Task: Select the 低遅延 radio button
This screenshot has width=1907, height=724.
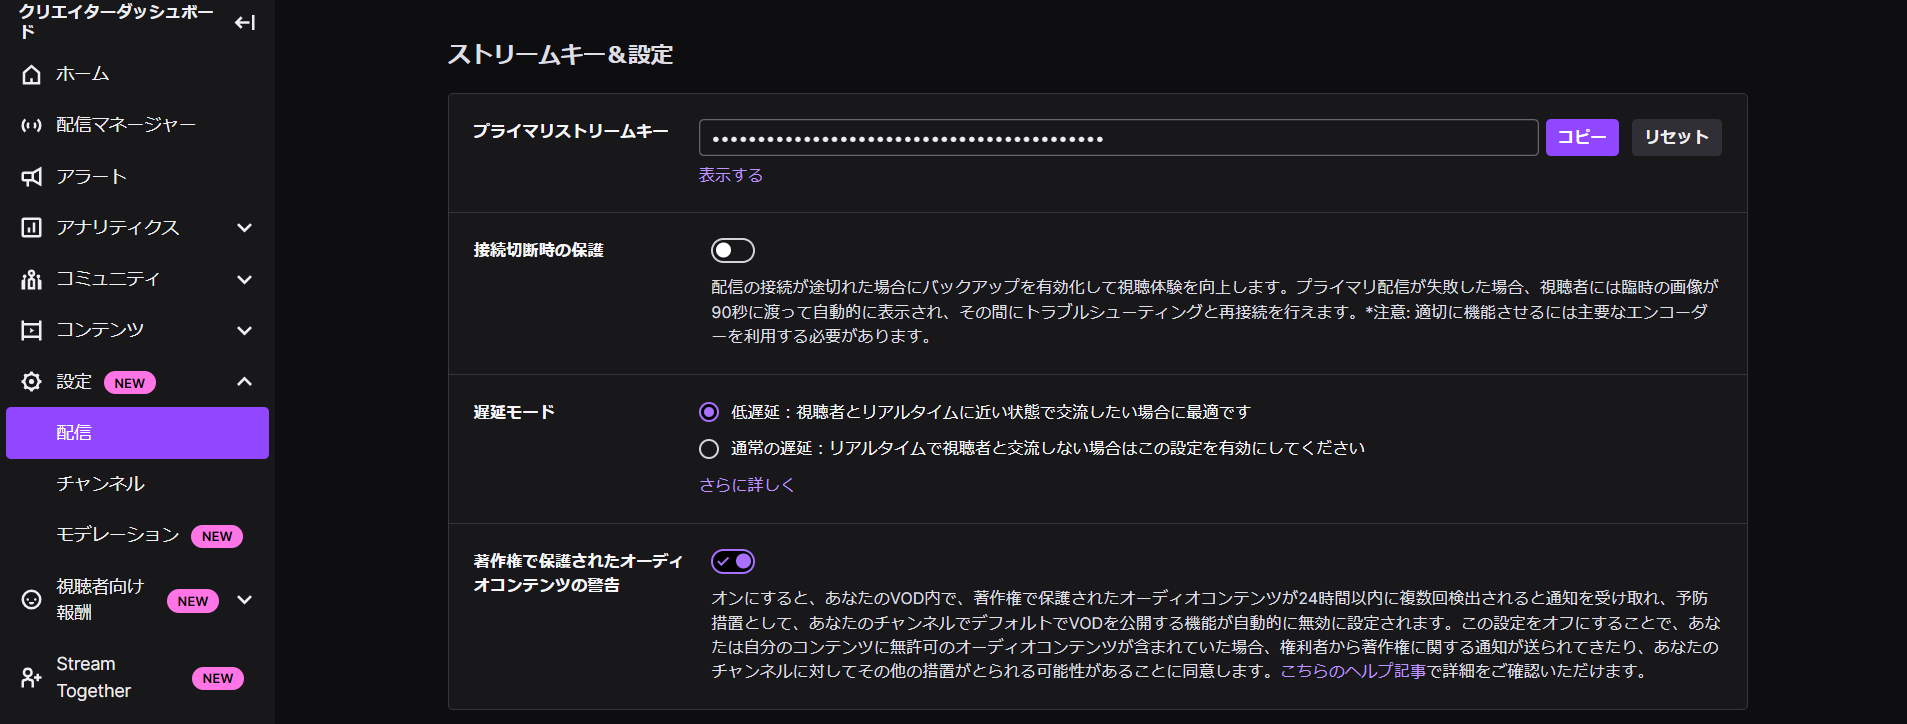Action: click(x=709, y=412)
